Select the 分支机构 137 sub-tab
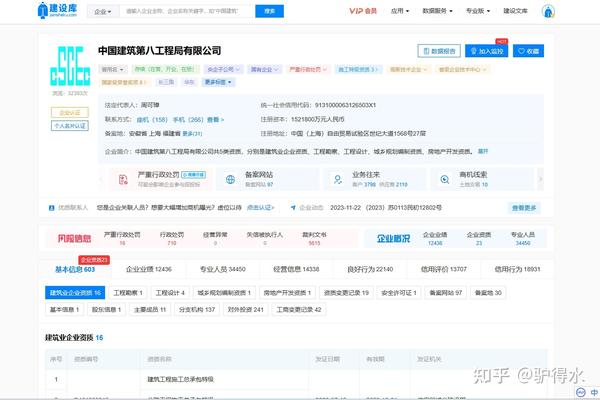This screenshot has width=600, height=400. tap(197, 310)
